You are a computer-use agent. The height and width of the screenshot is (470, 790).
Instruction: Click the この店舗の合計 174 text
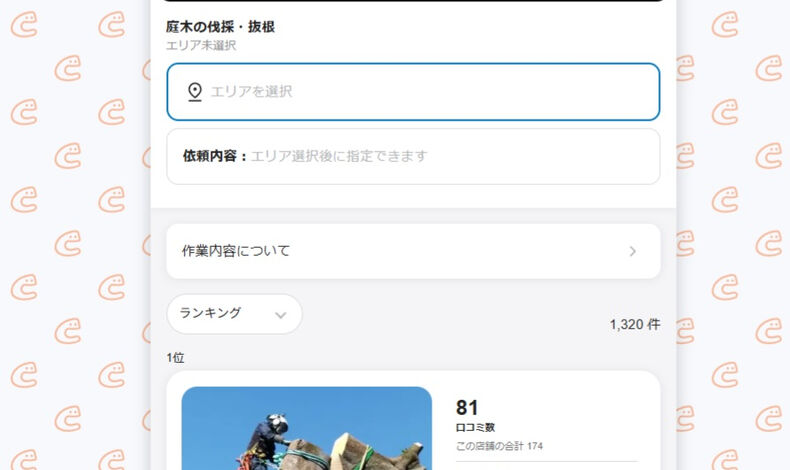tap(499, 446)
